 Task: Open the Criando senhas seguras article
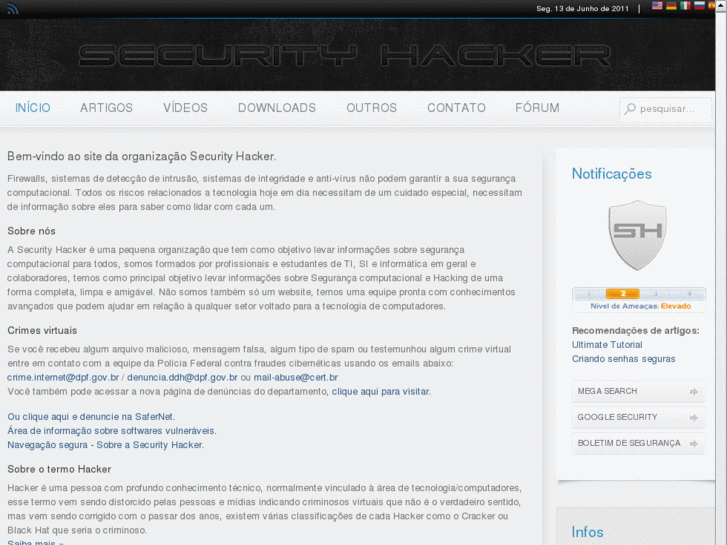tap(623, 359)
